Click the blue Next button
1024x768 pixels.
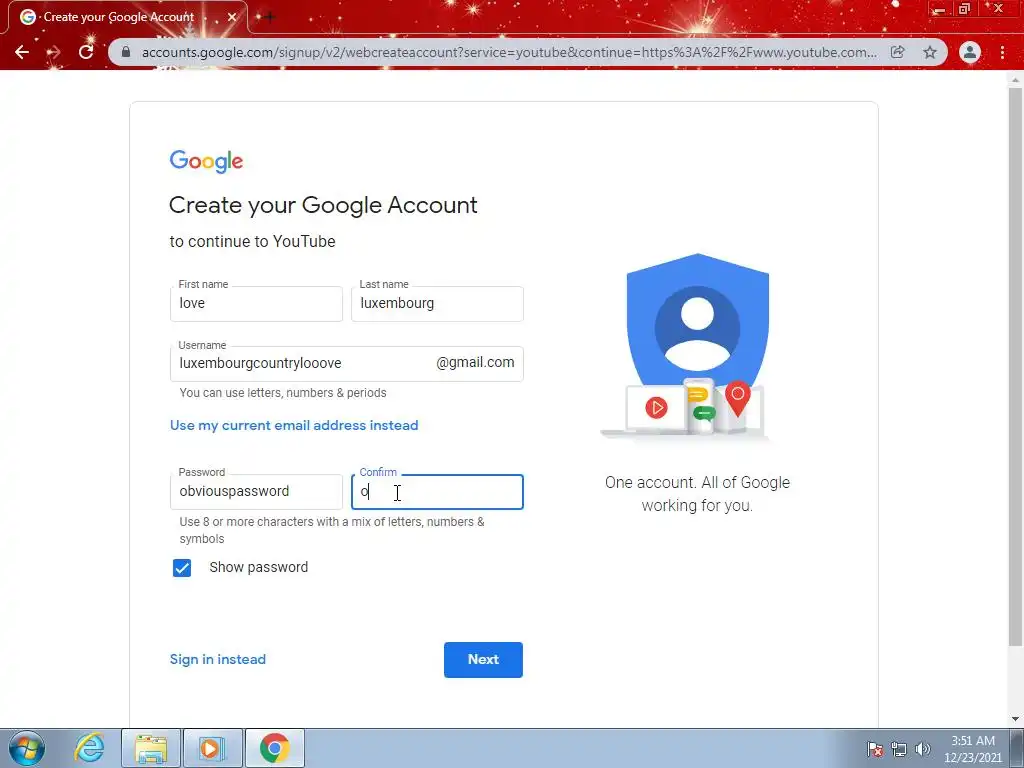483,660
